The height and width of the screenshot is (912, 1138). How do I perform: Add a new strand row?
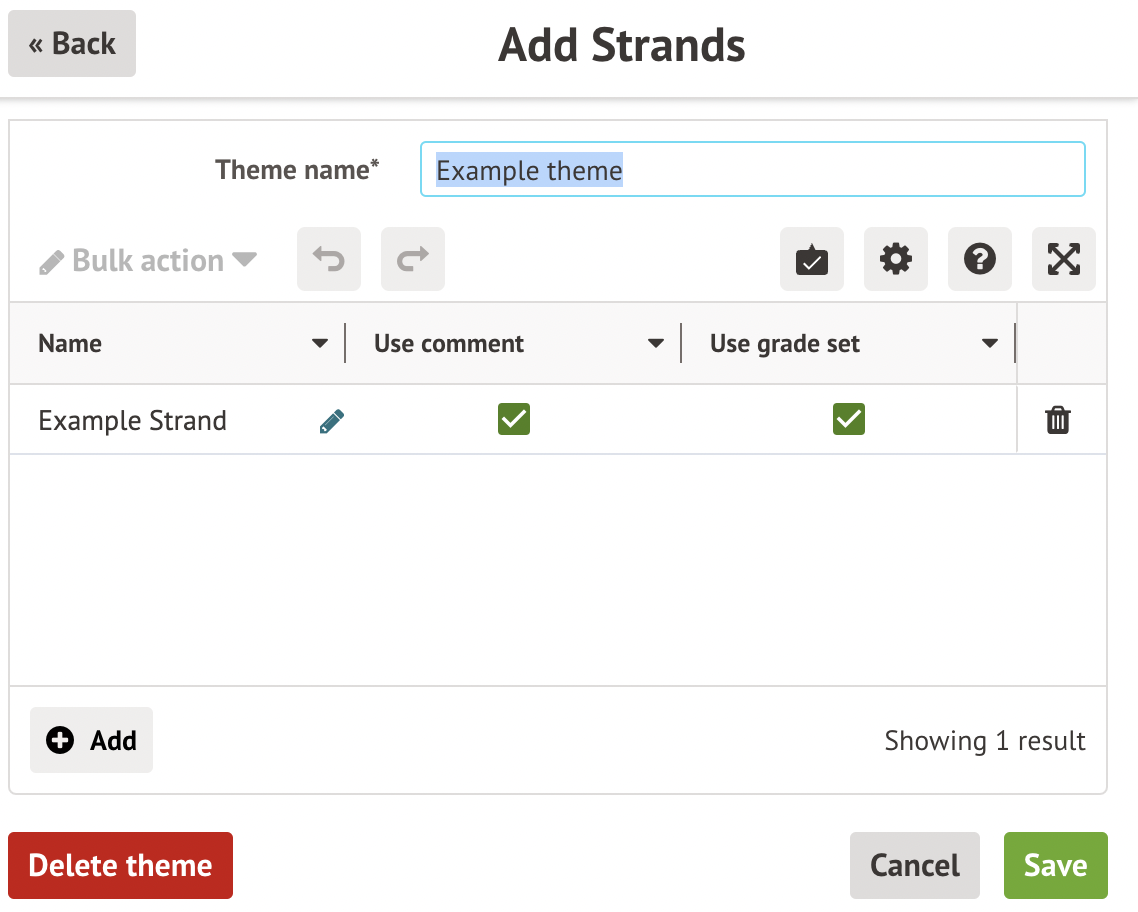click(92, 741)
